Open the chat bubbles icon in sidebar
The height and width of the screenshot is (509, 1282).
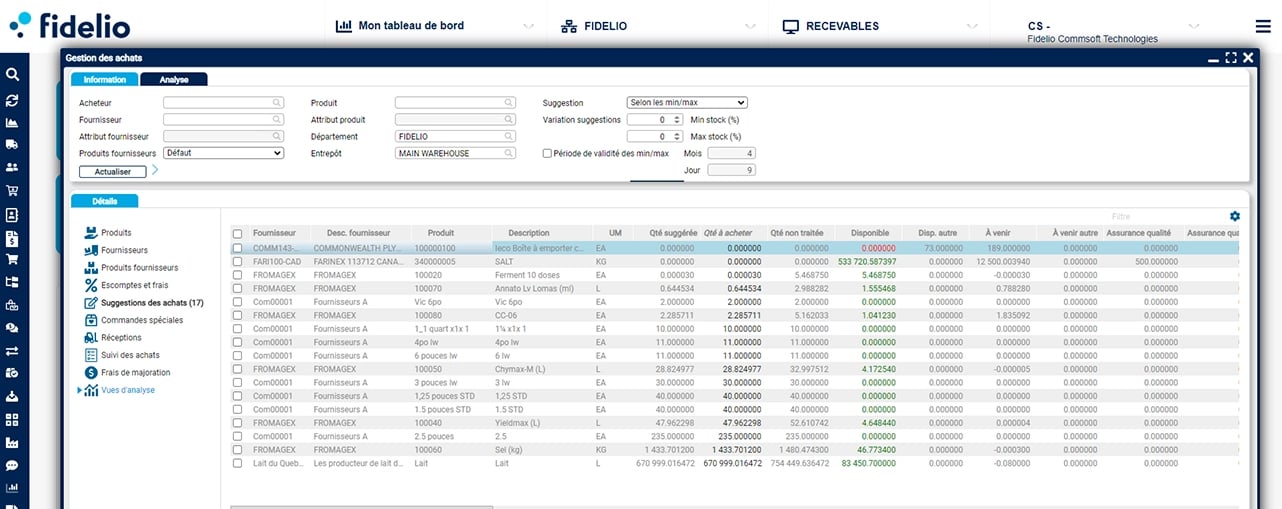[12, 328]
